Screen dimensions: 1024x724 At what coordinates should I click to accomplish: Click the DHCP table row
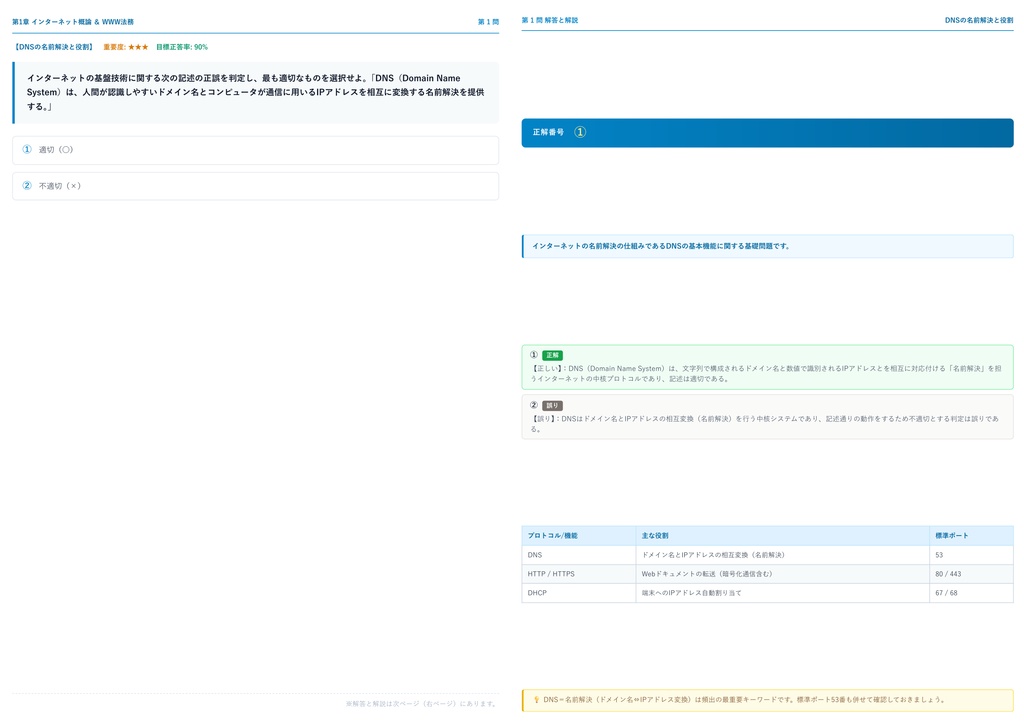767,593
